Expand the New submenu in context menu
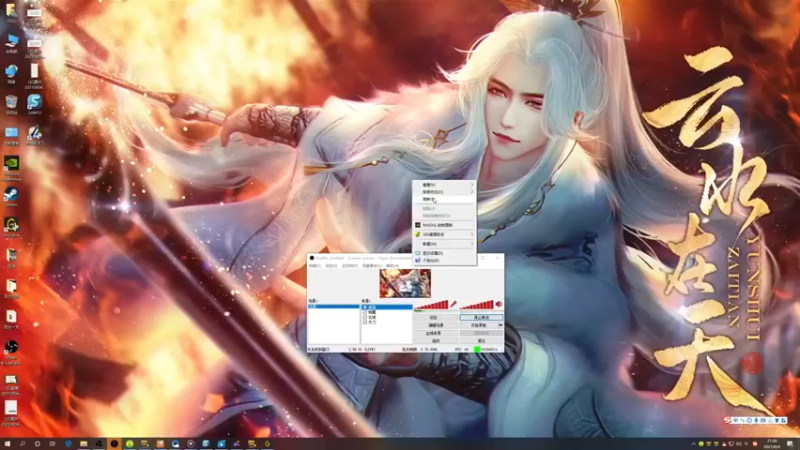 (x=444, y=244)
